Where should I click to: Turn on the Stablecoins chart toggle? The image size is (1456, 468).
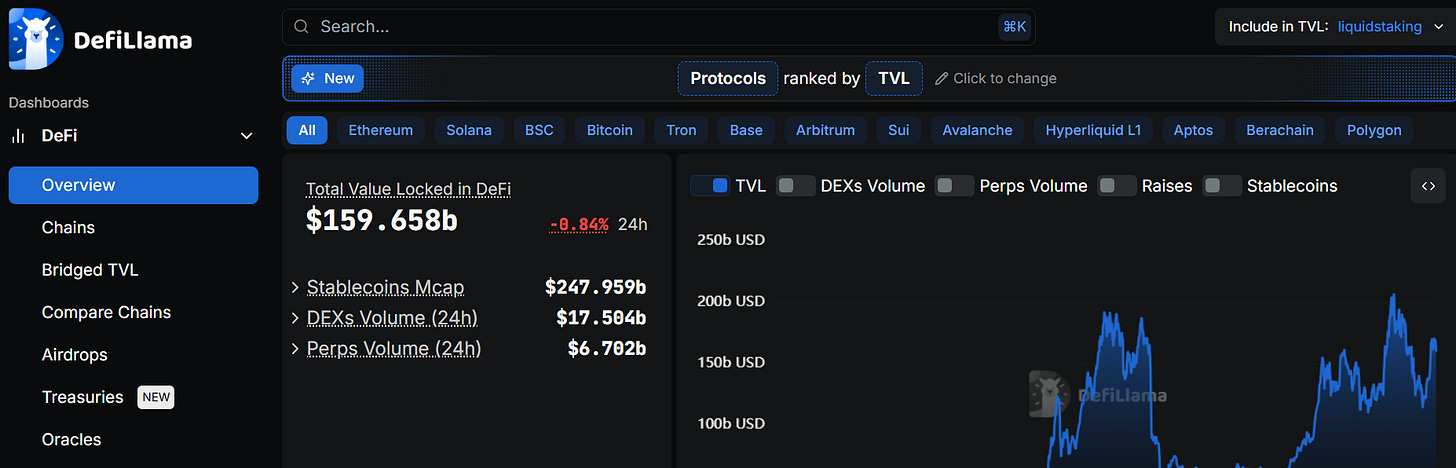click(x=1222, y=185)
